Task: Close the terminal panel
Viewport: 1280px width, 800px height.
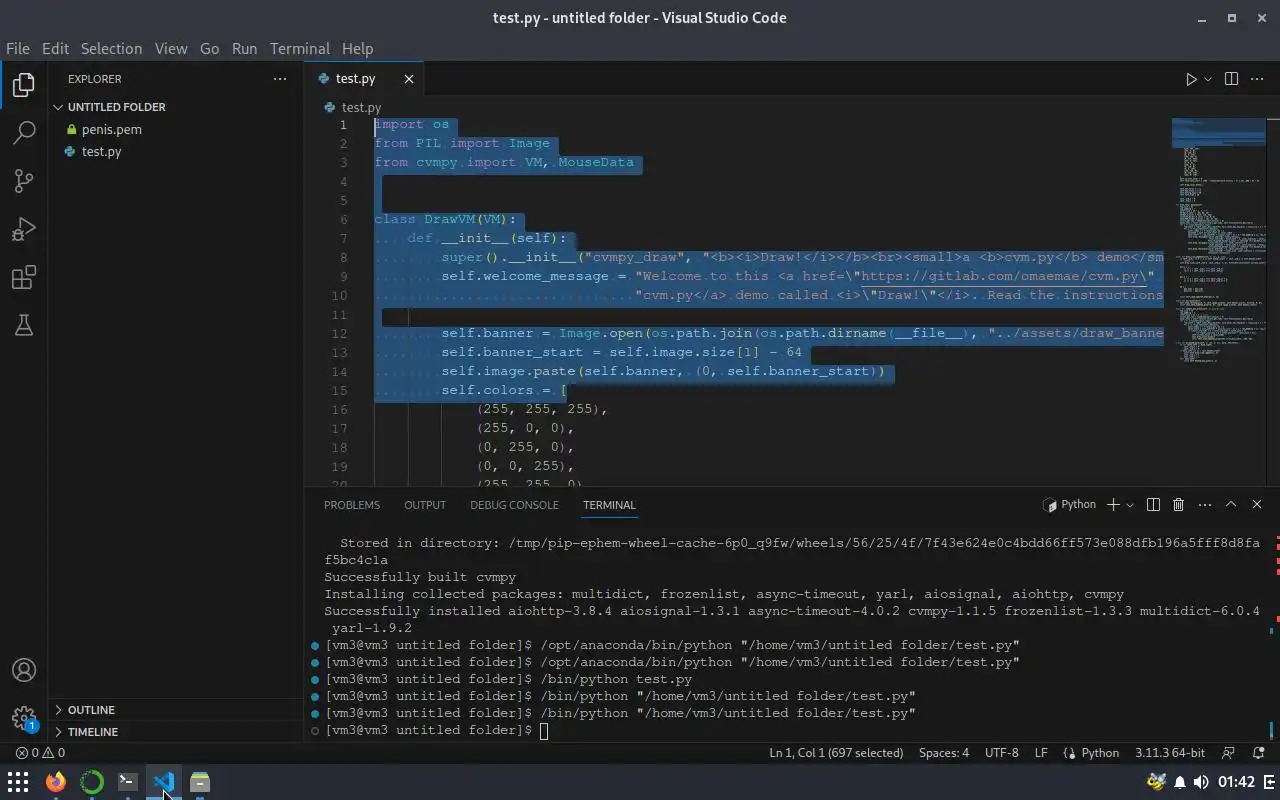Action: [x=1257, y=505]
